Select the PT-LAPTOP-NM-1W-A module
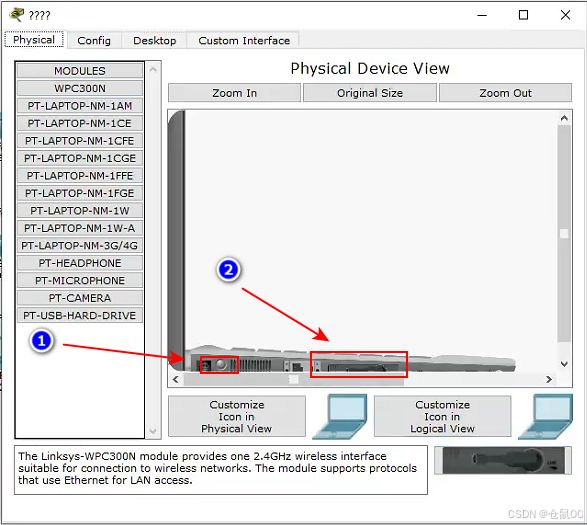Viewport: 587px width, 525px height. coord(80,228)
